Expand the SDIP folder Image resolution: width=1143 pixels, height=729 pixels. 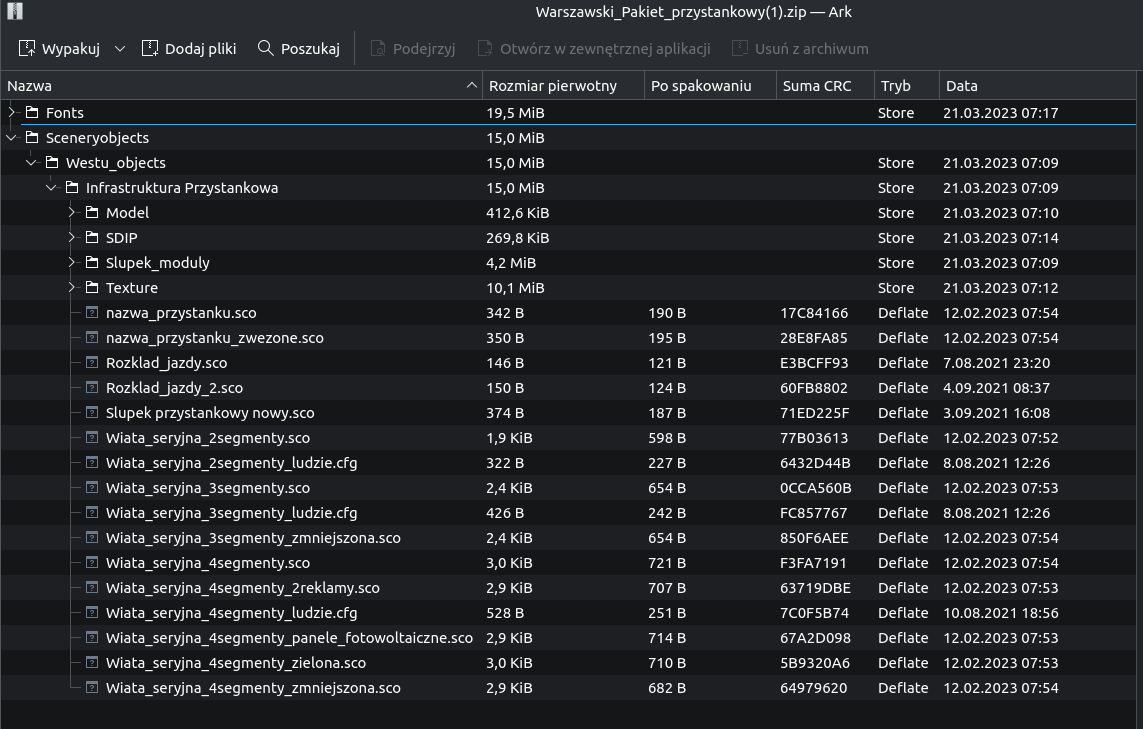71,238
